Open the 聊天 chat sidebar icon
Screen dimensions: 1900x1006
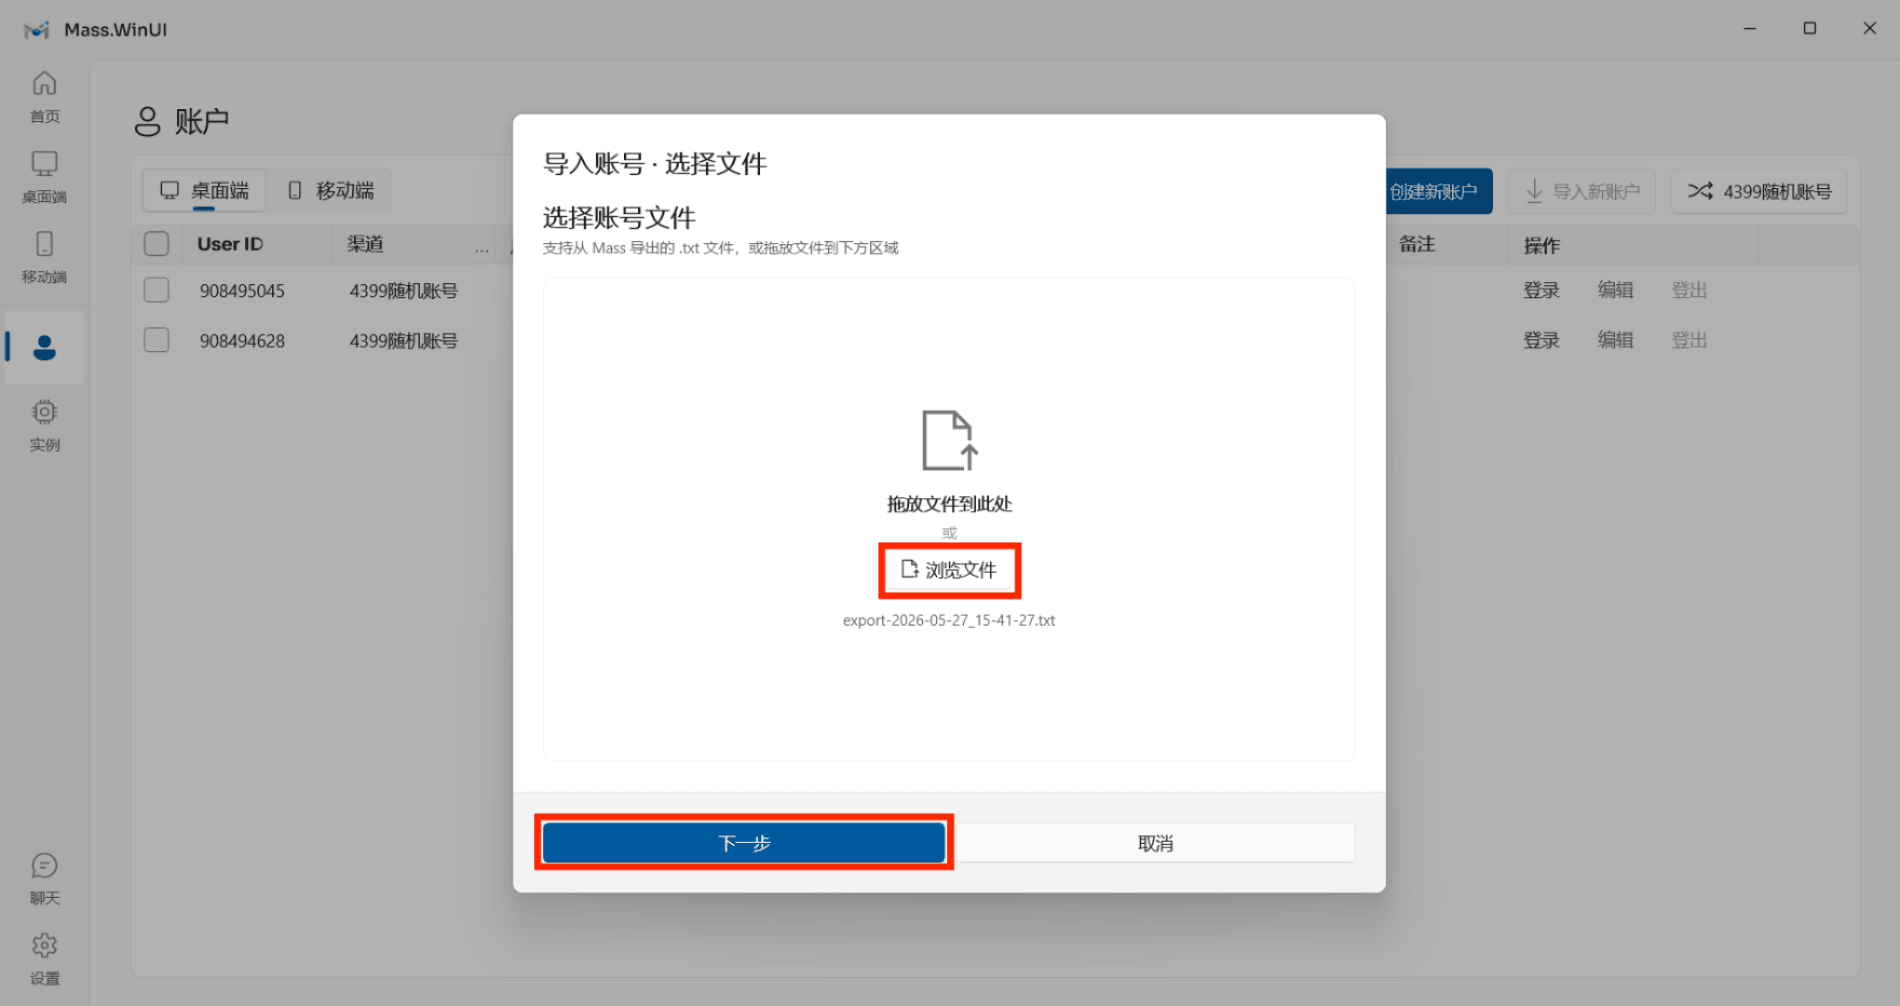pos(44,878)
